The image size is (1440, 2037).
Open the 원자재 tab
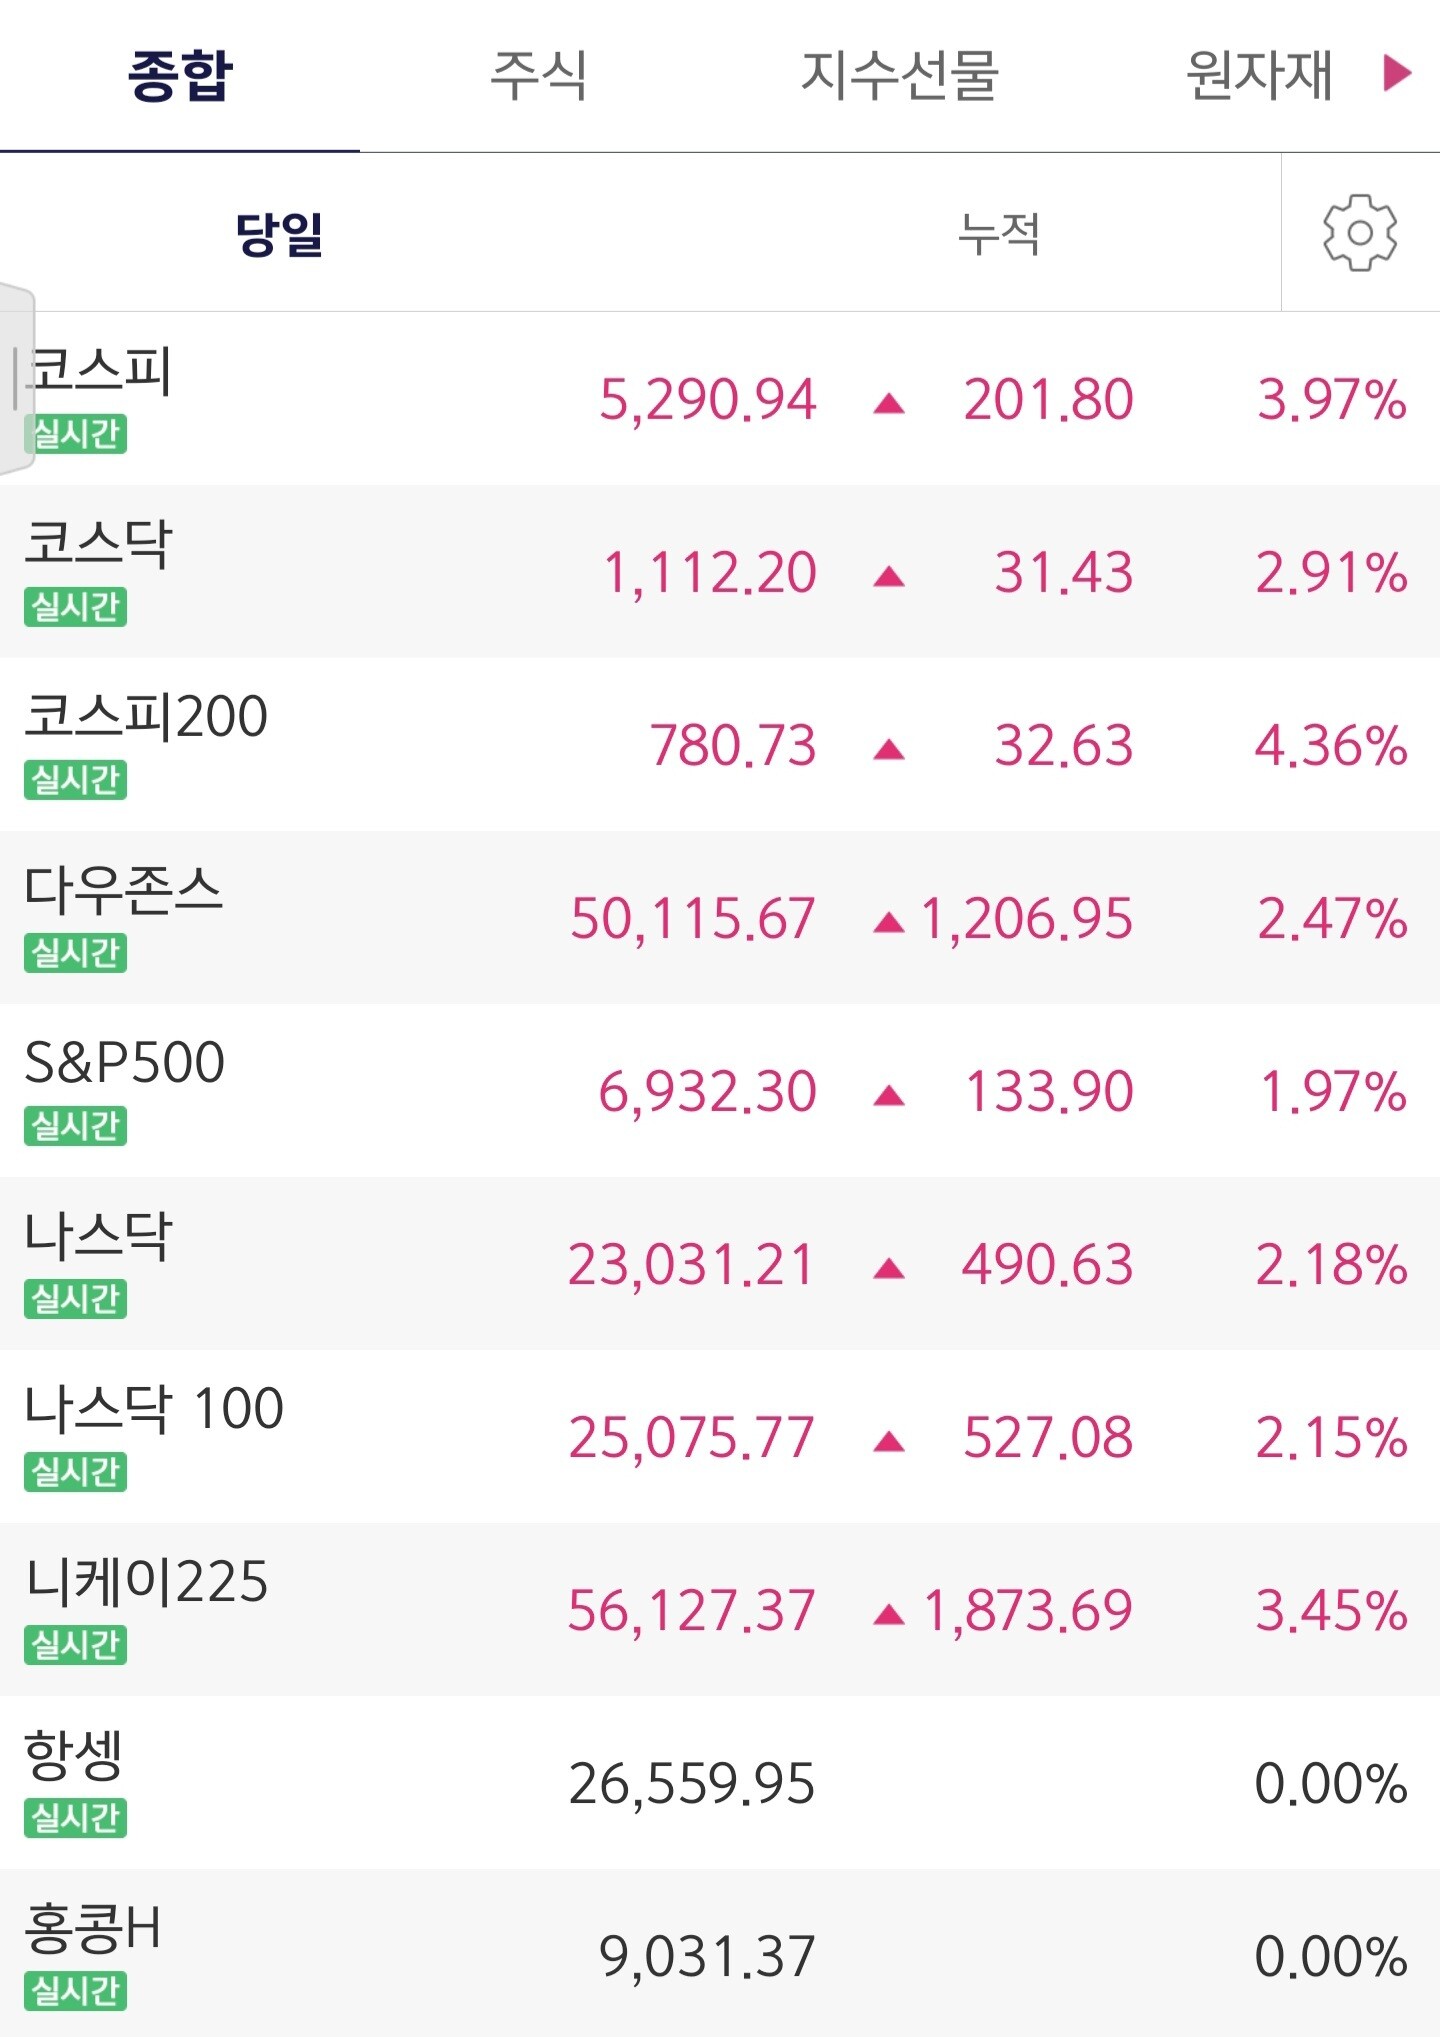(x=1259, y=75)
